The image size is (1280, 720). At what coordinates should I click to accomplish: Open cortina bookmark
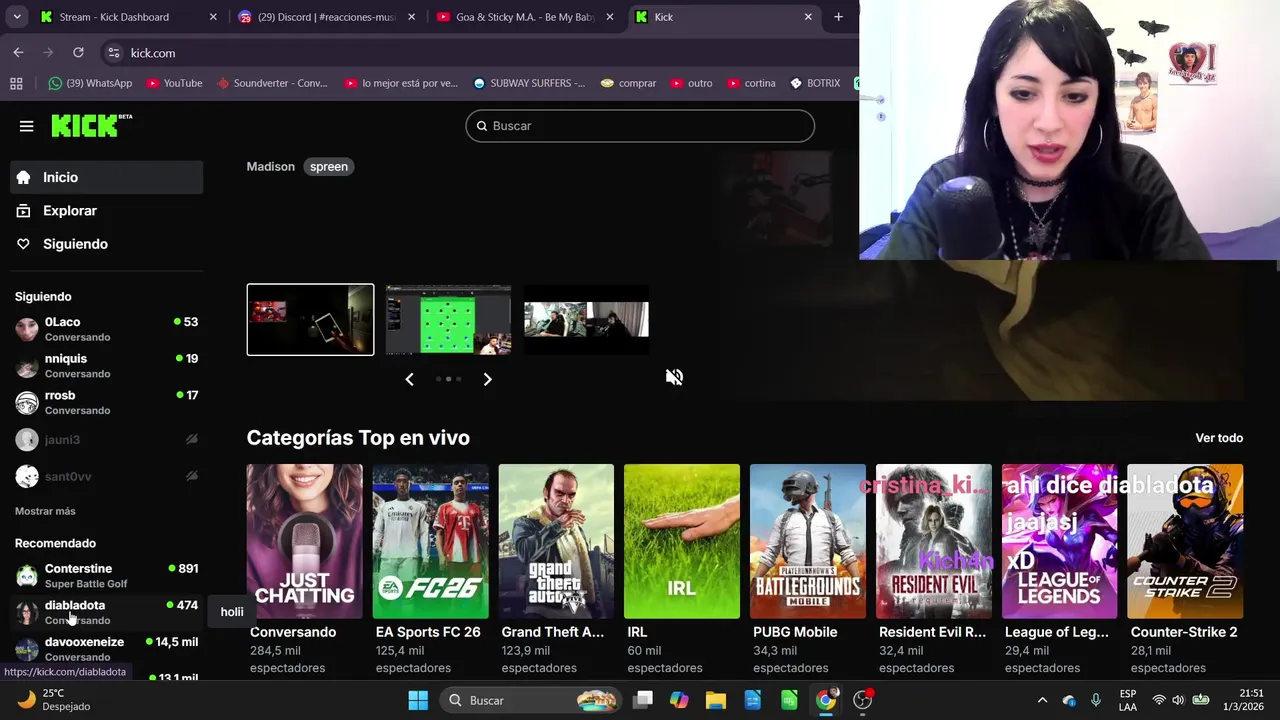point(751,83)
